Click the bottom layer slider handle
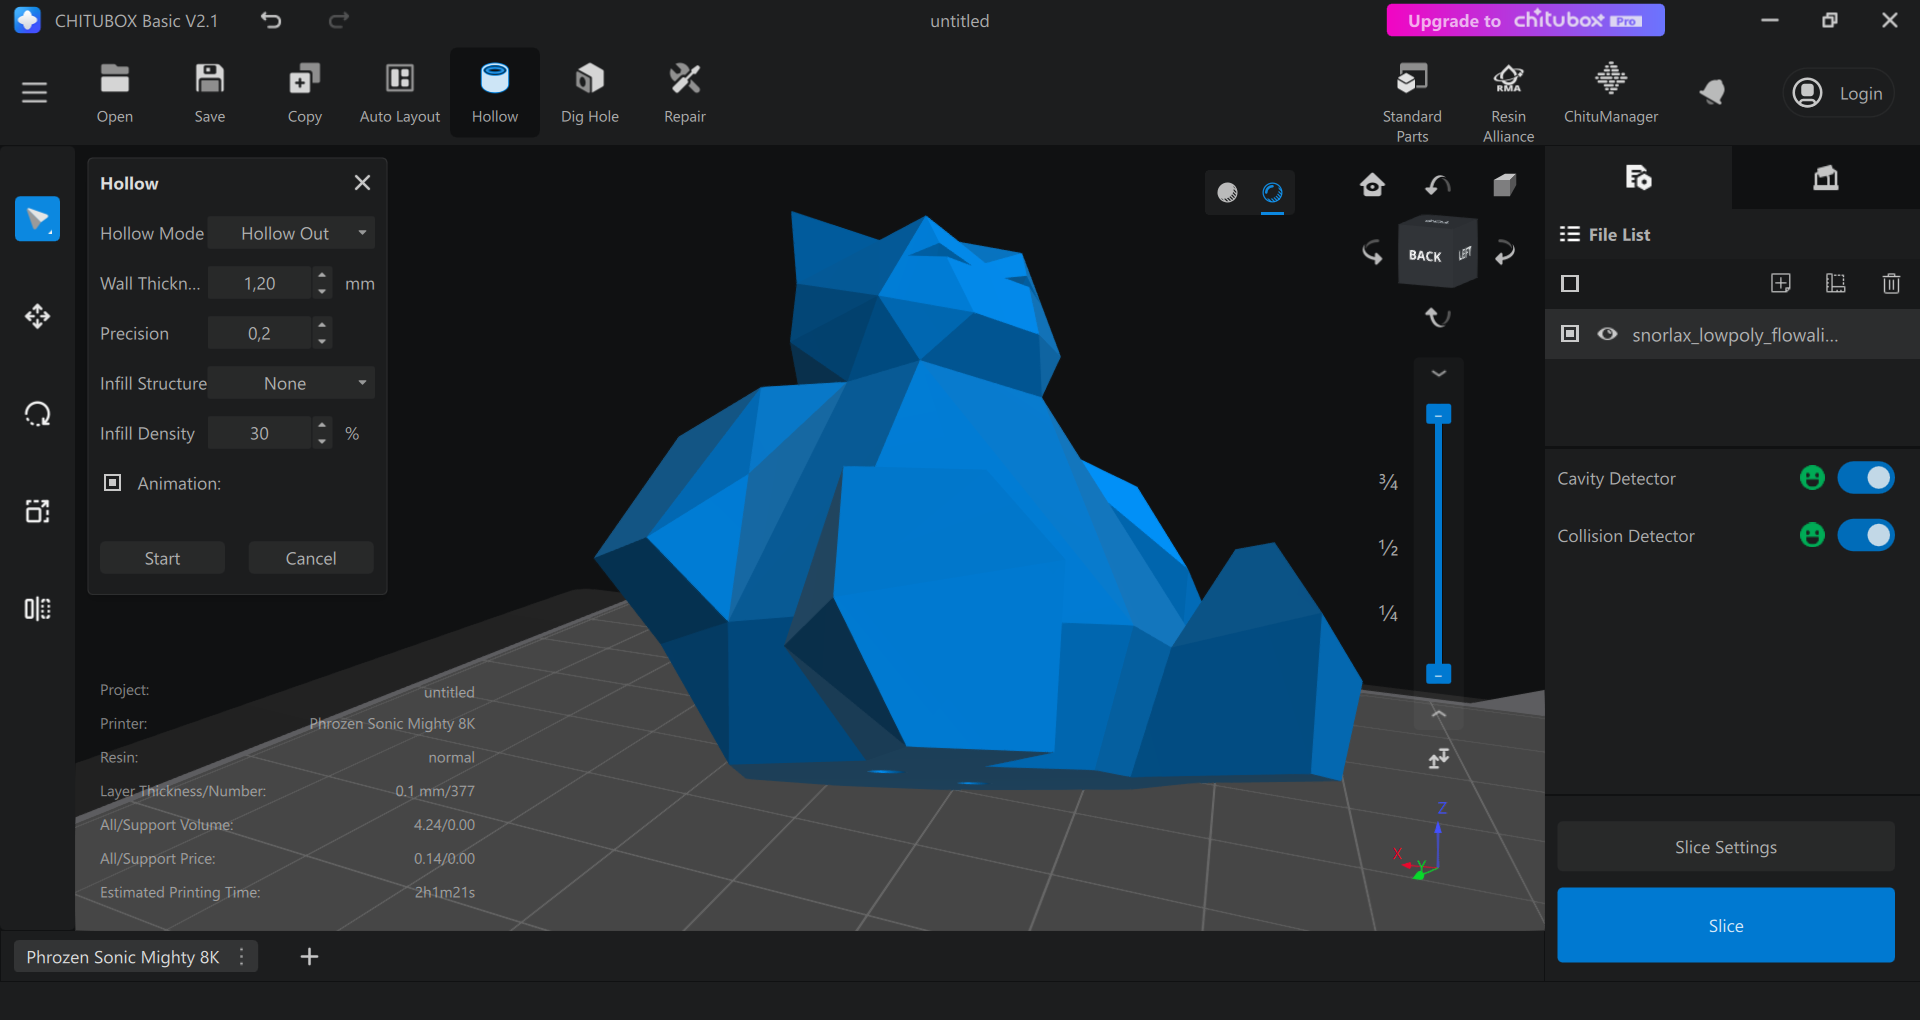This screenshot has width=1920, height=1020. tap(1438, 674)
